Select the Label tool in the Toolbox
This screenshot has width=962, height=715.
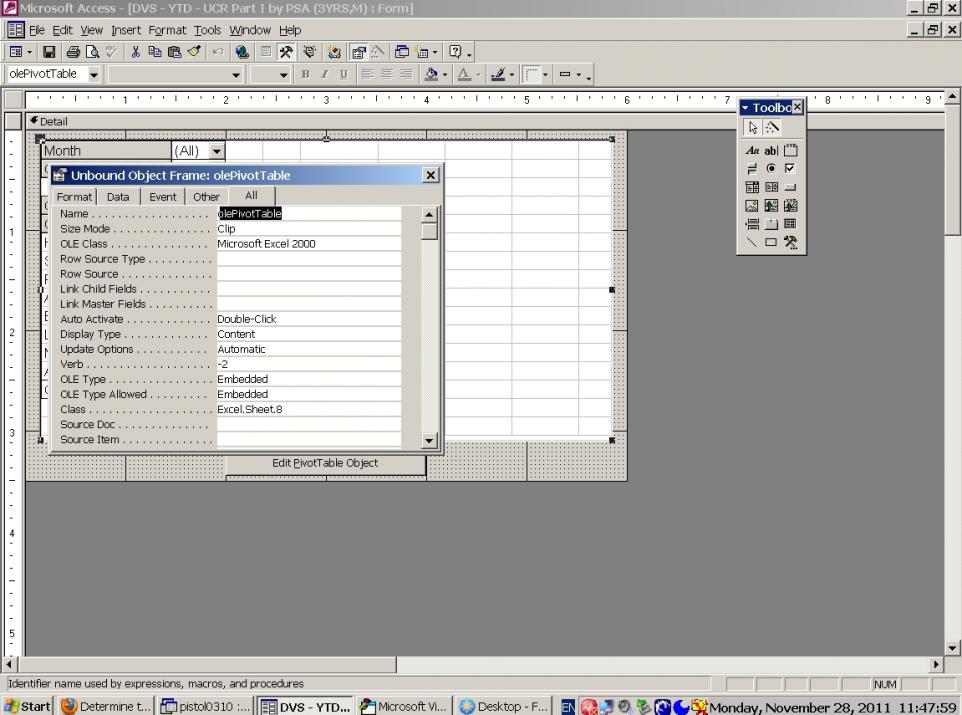point(752,150)
